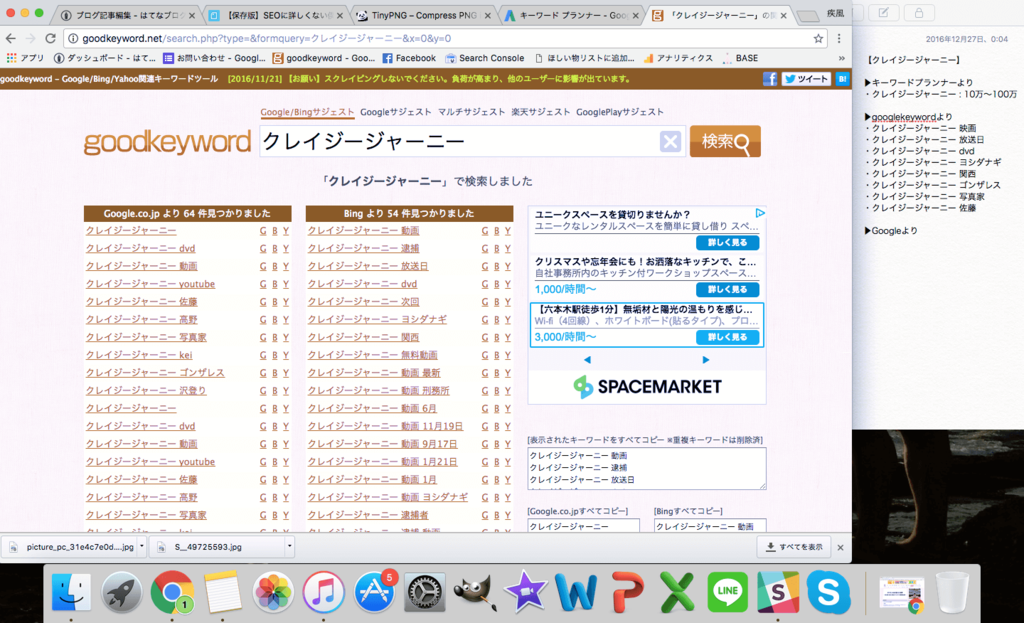Open Finder from the dock
The height and width of the screenshot is (623, 1024).
click(x=71, y=592)
